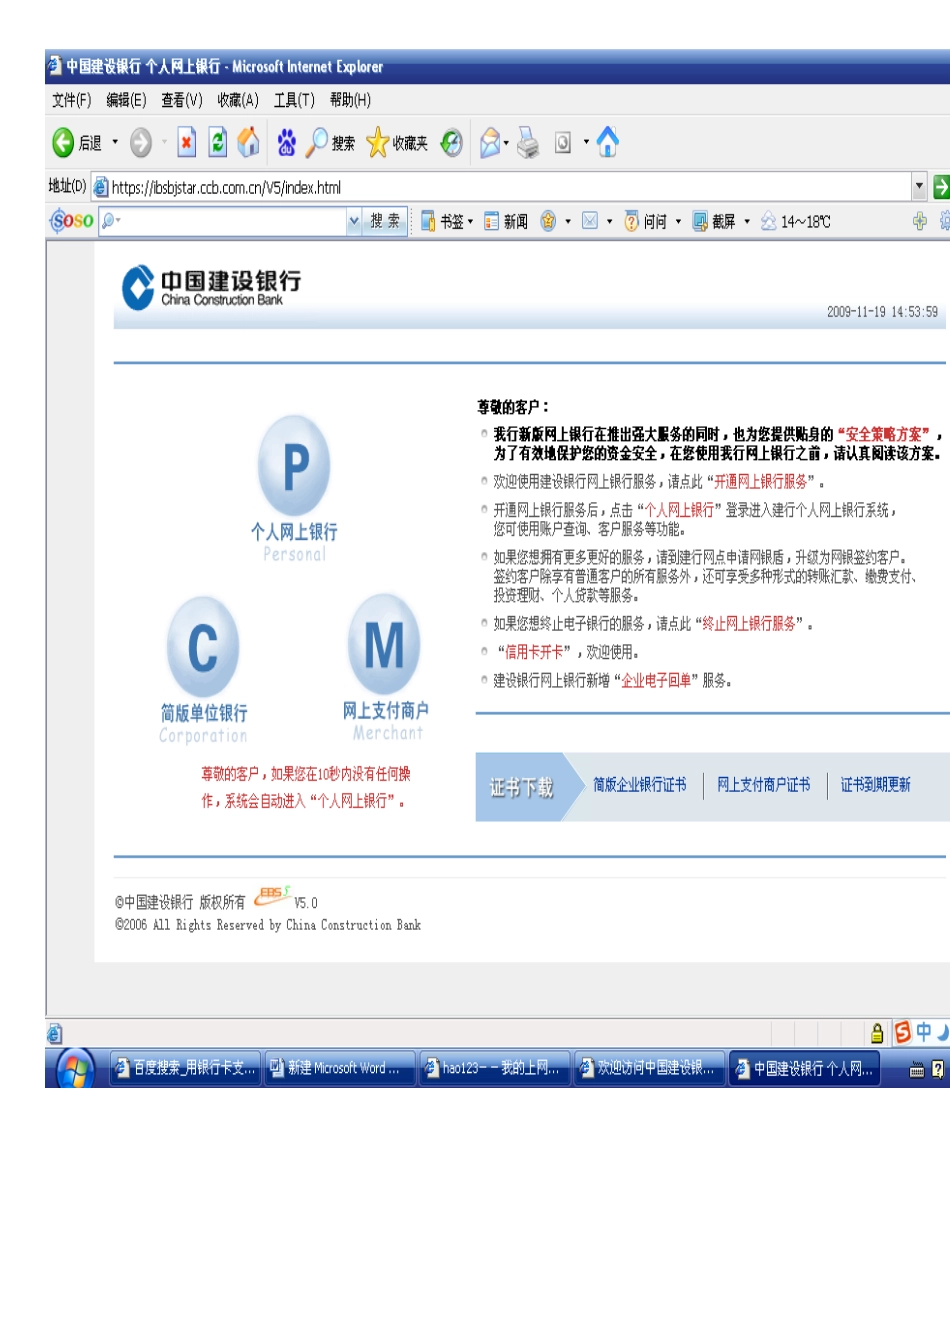Click the 开通网上银行服务 link

760,481
